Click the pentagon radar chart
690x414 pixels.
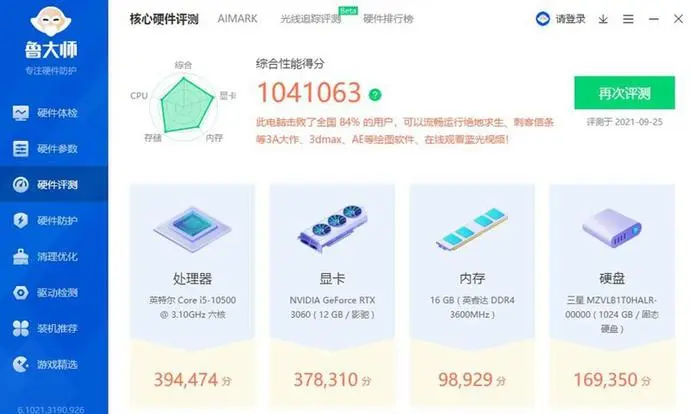(184, 105)
